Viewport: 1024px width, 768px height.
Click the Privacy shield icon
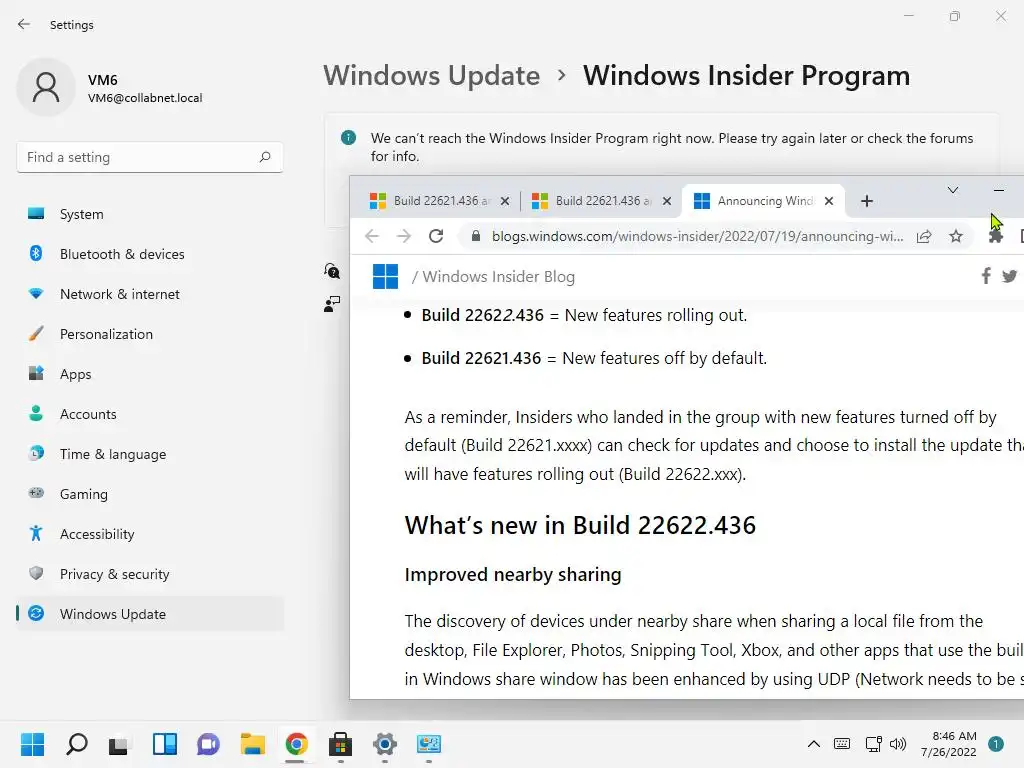36,573
